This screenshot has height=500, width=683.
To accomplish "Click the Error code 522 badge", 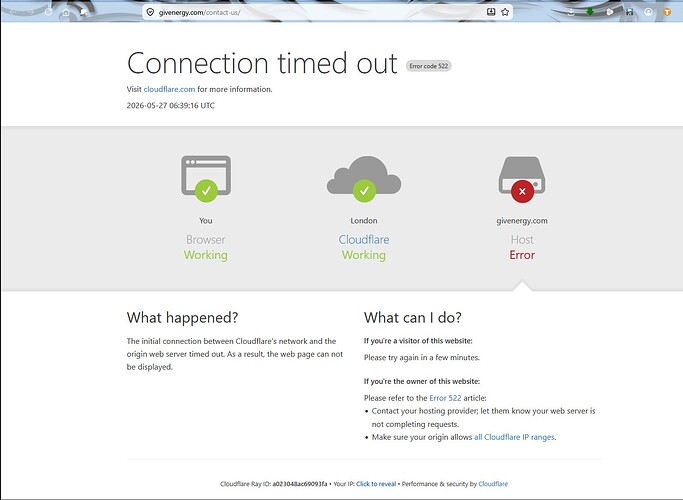I will (x=429, y=66).
